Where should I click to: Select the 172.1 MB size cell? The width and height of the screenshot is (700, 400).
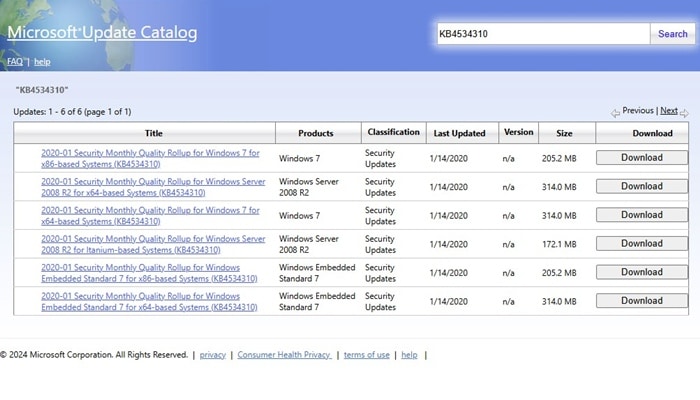pos(559,244)
